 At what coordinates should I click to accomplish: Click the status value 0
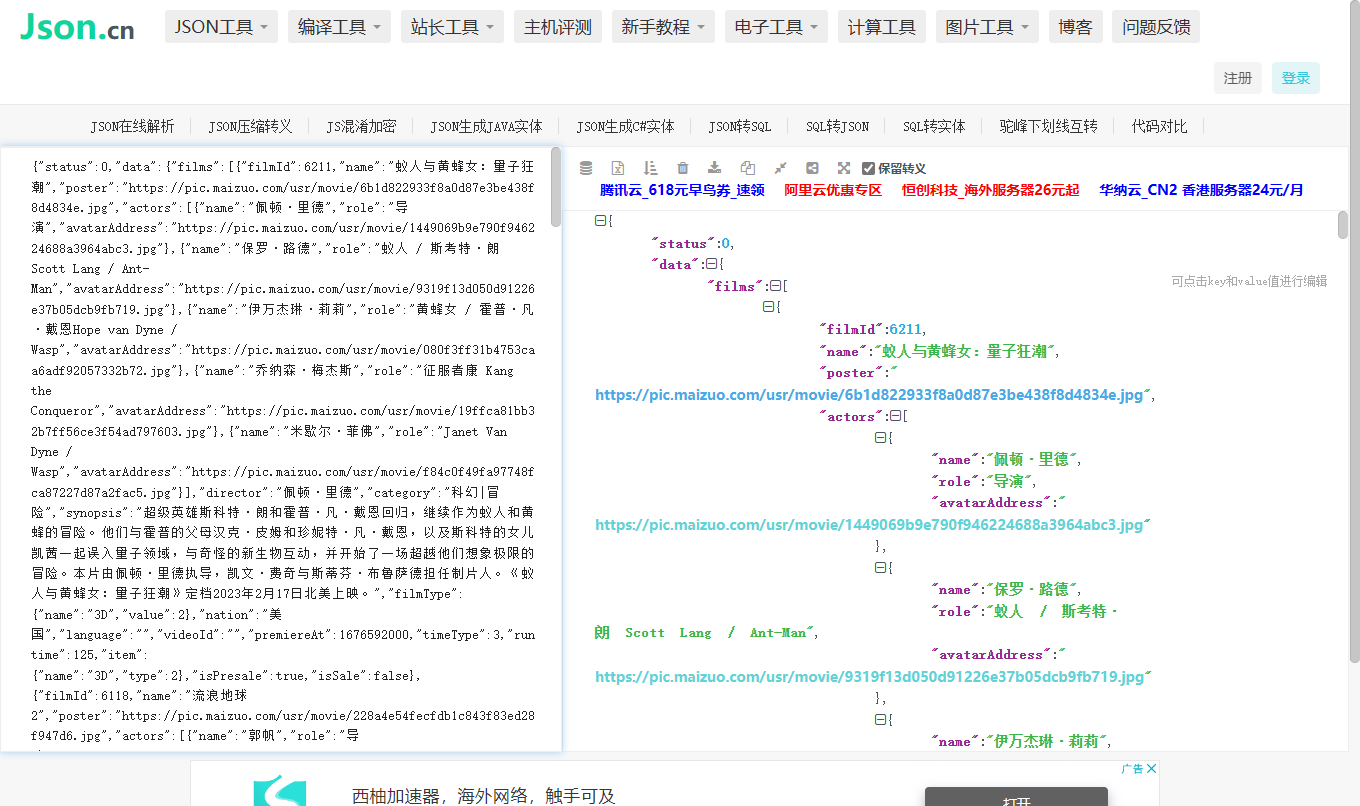coord(727,243)
